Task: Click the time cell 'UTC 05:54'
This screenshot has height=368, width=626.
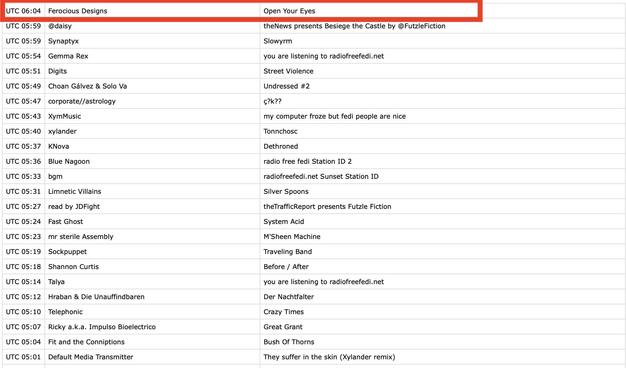Action: coord(23,56)
